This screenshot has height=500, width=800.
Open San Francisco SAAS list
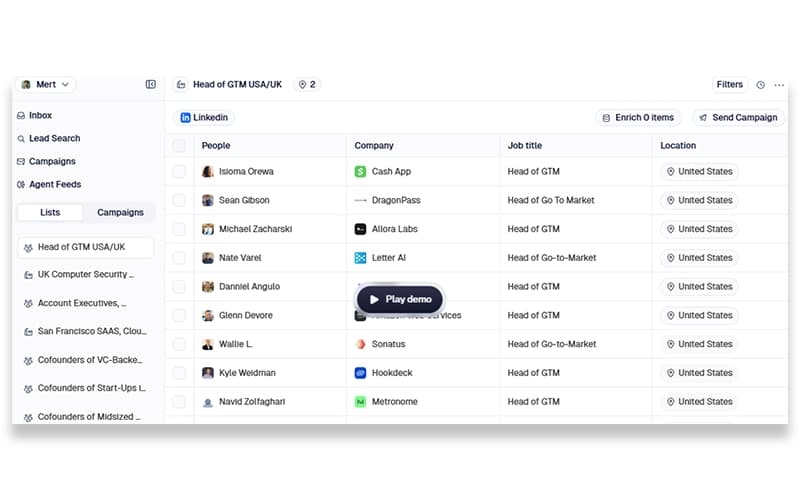point(85,331)
